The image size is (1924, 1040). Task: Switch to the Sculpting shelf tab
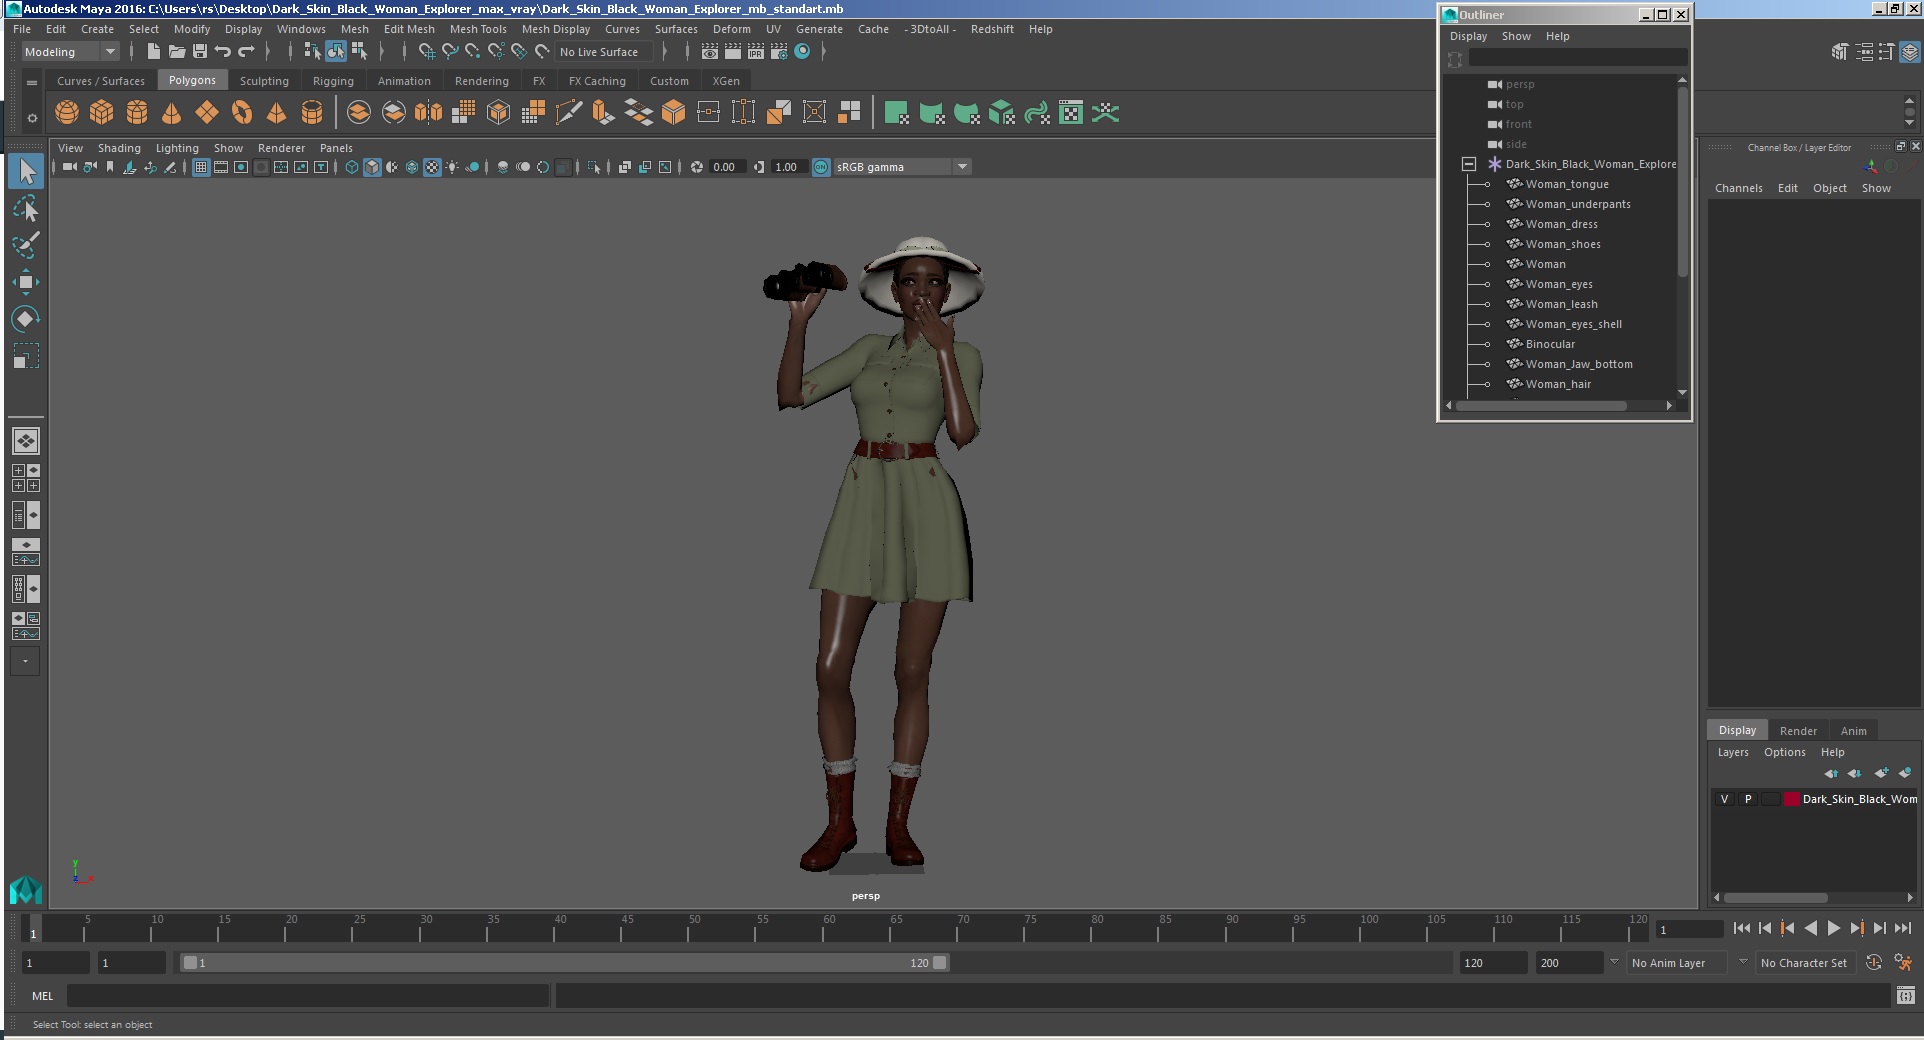(264, 81)
